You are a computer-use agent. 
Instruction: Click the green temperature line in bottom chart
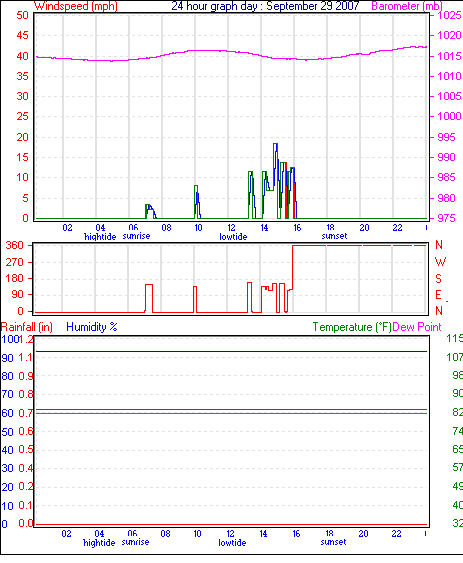click(232, 410)
